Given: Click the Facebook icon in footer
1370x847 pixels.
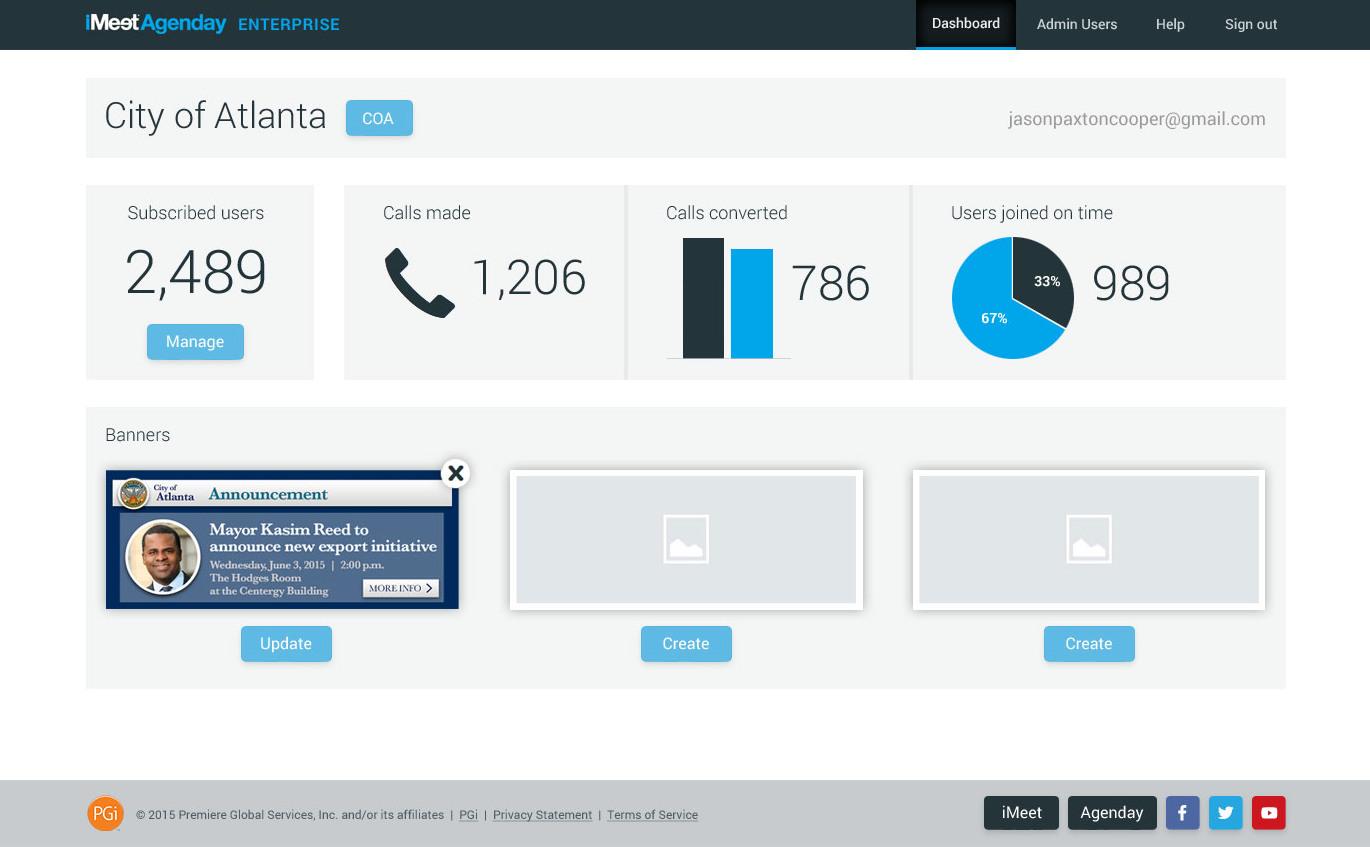Looking at the screenshot, I should tap(1182, 813).
